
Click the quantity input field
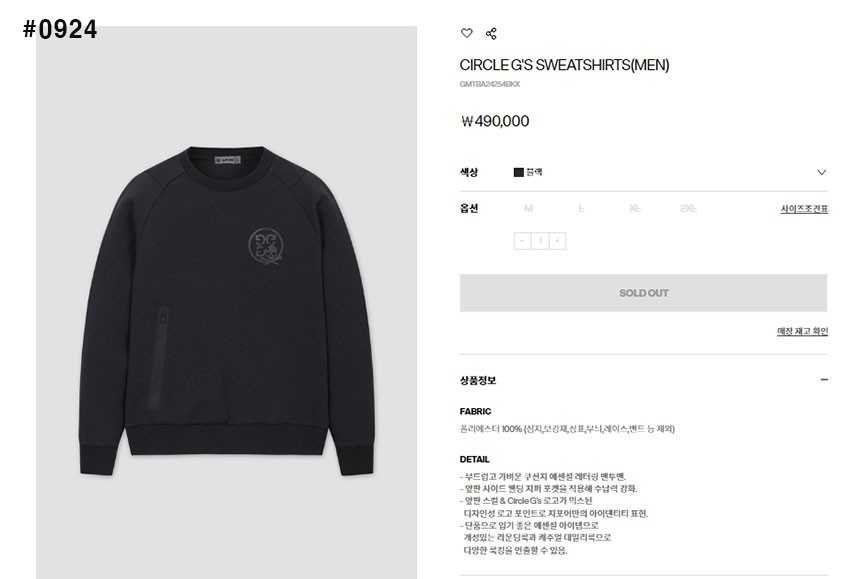pos(540,241)
